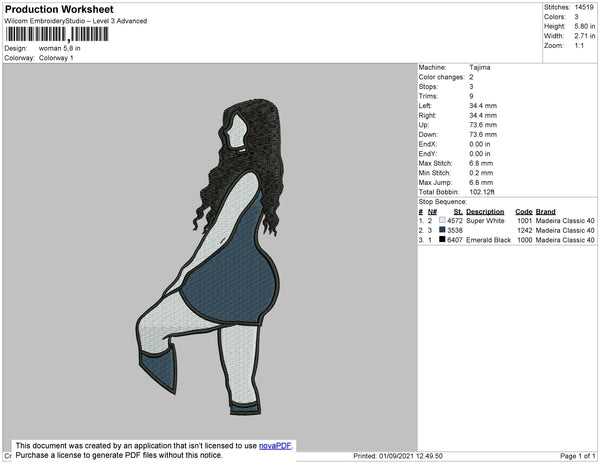The width and height of the screenshot is (600, 464).
Task: Select the Up value 73.6 mm
Action: pos(483,125)
